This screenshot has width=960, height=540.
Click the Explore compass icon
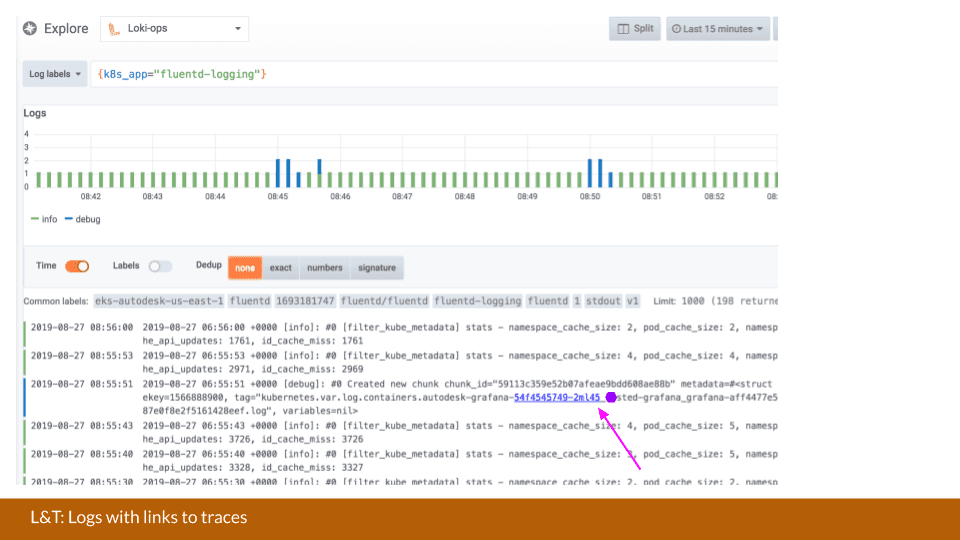30,28
